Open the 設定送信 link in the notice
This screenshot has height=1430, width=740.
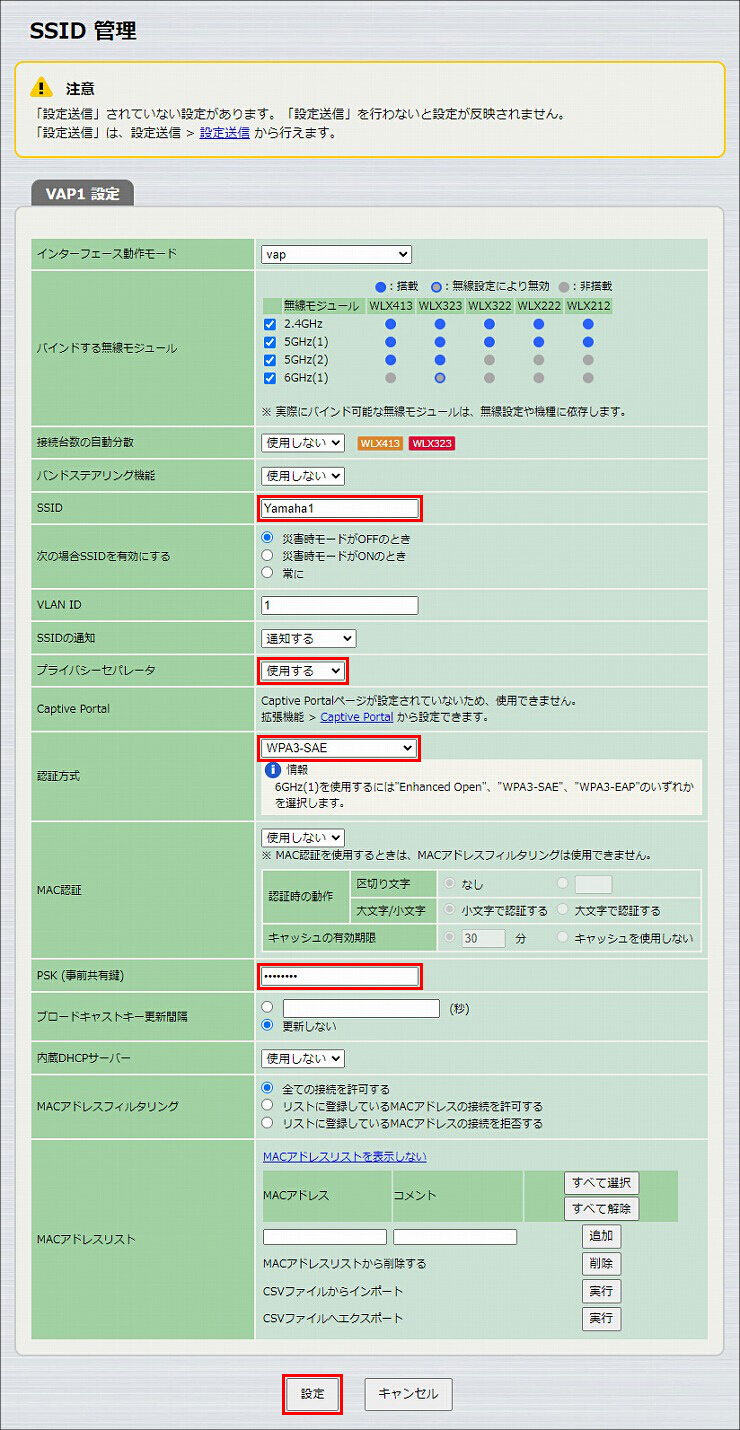[x=225, y=132]
